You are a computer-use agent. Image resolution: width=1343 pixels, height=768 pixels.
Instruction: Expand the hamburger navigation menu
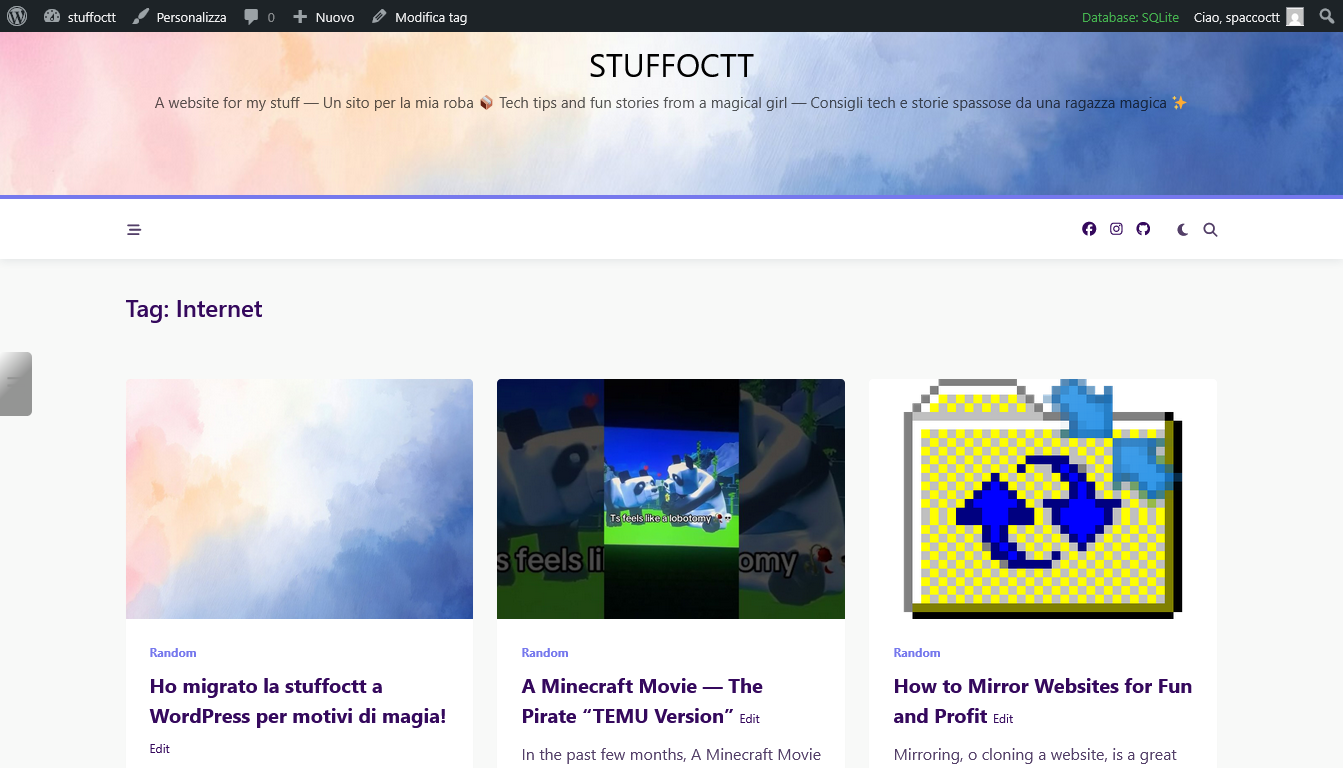pos(134,230)
